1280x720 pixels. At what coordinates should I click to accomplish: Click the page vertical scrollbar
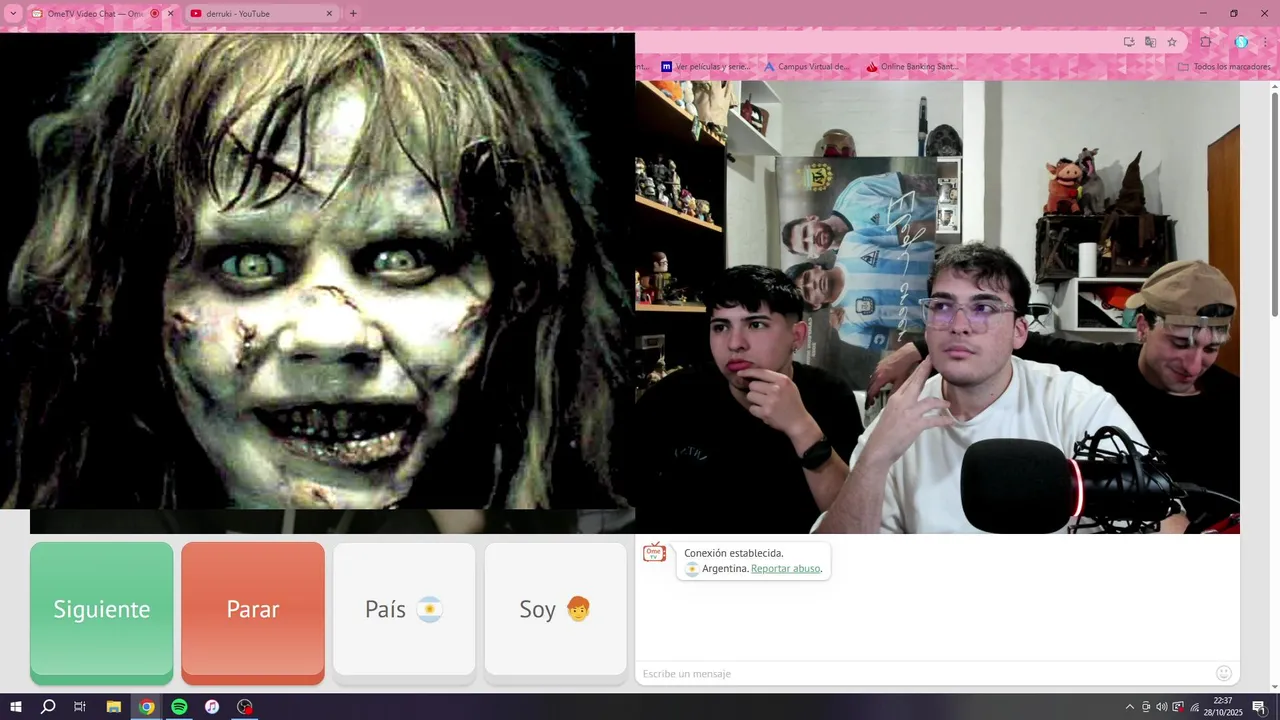pos(1274,205)
